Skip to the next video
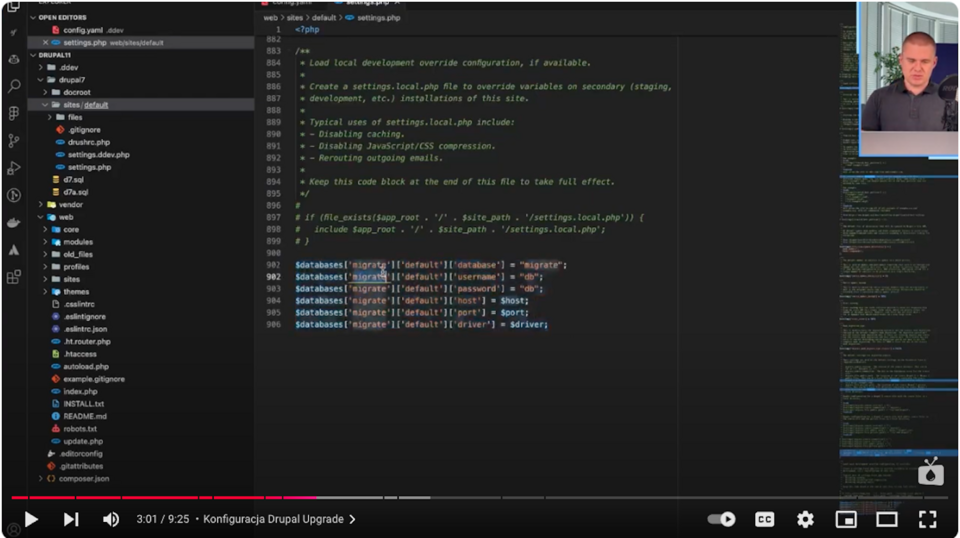The image size is (960, 538). (x=71, y=520)
